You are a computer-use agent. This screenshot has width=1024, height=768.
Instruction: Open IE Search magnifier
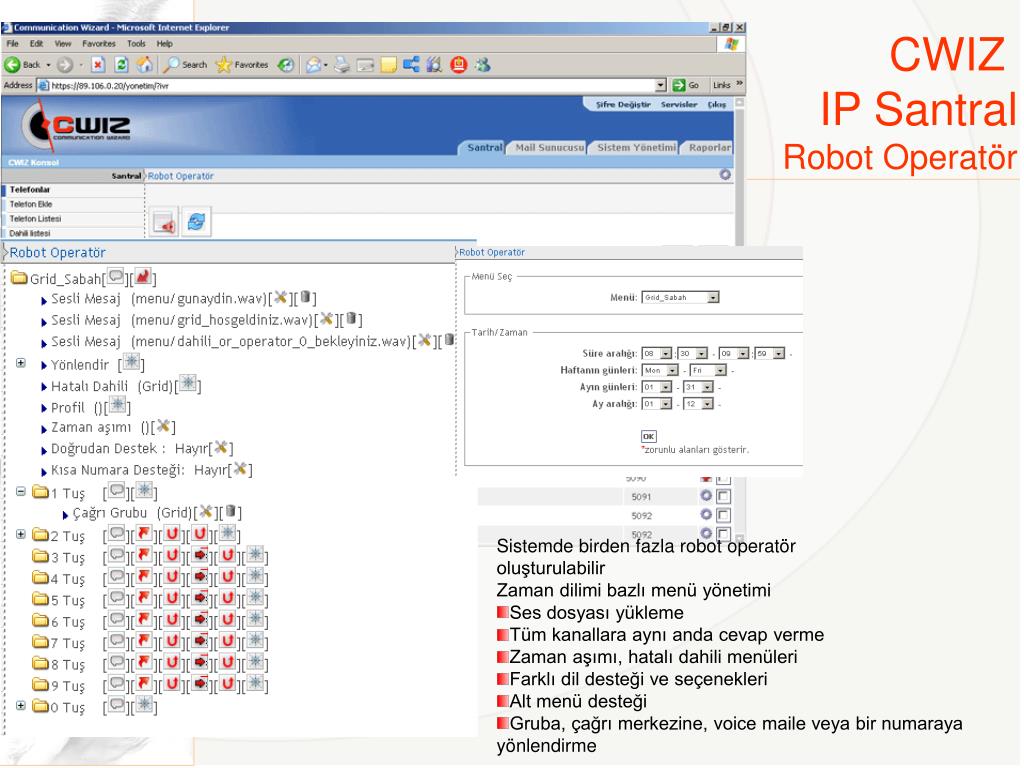pos(171,65)
